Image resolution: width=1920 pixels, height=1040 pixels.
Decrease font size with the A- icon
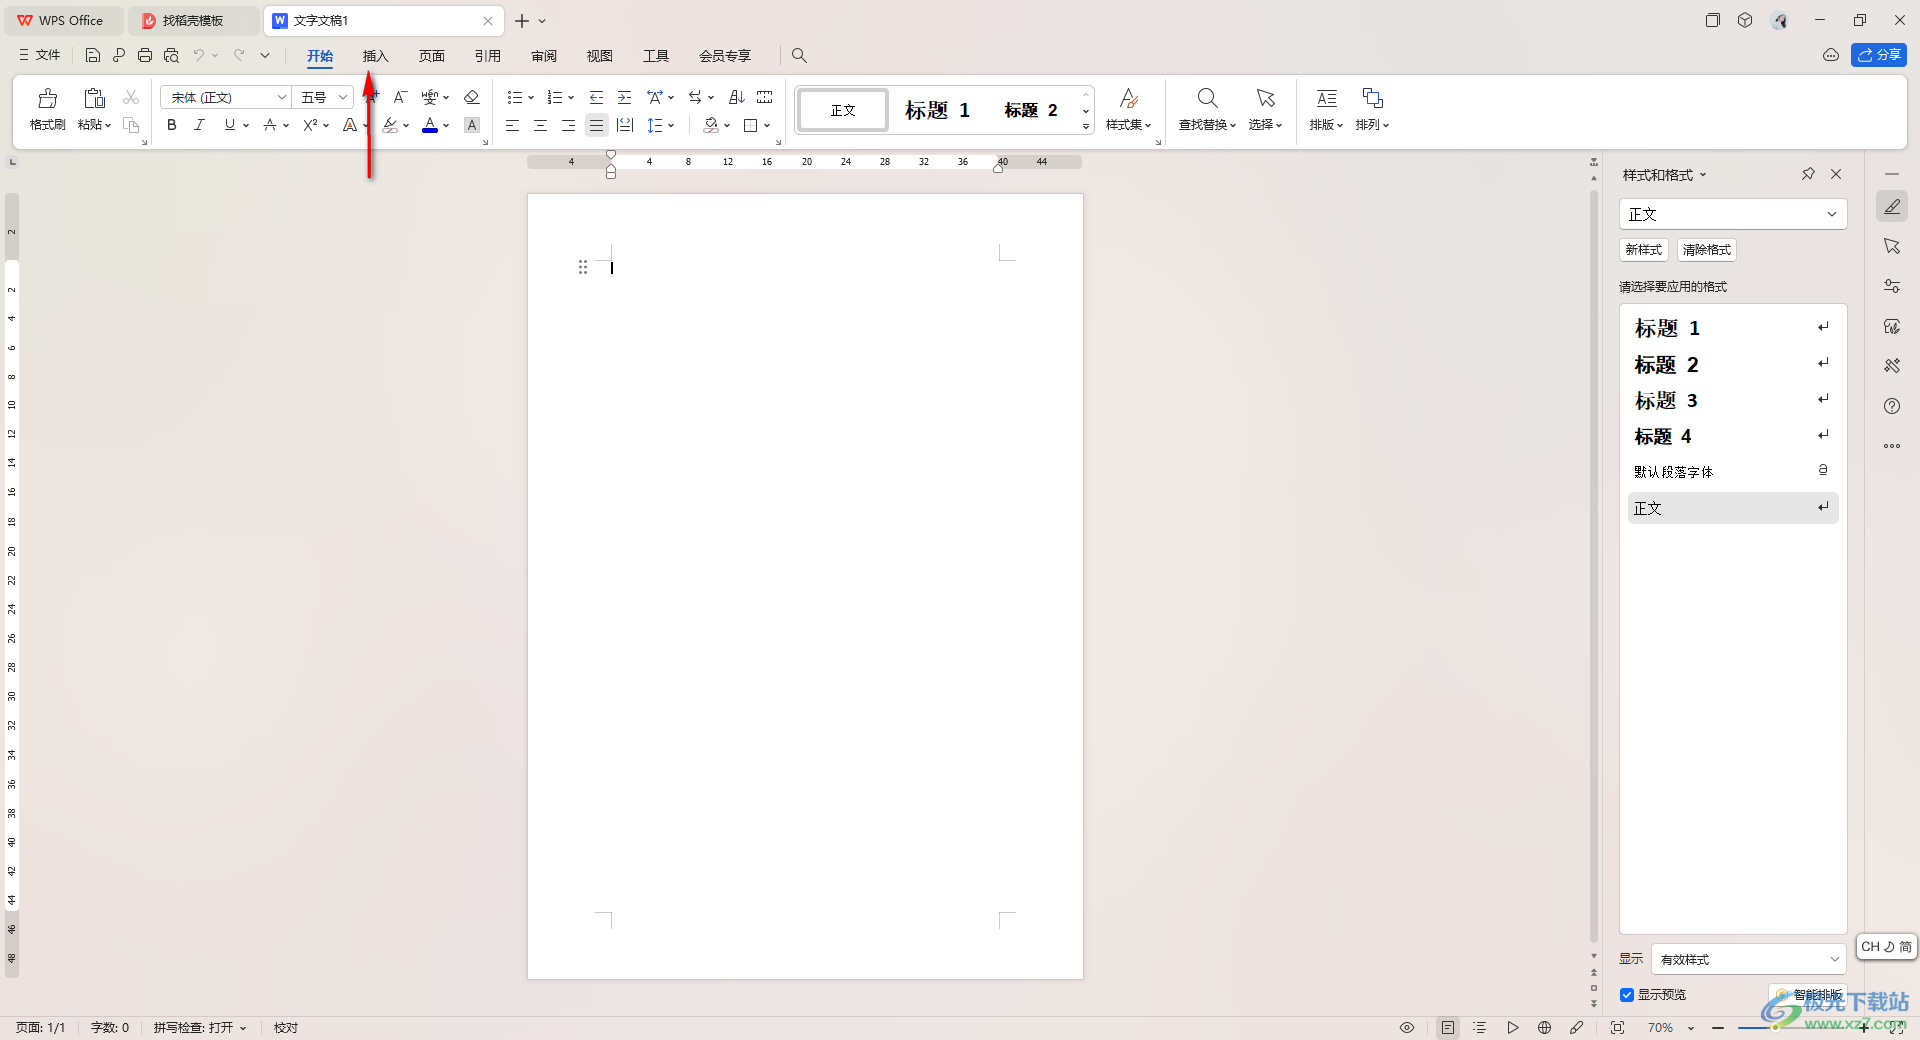400,97
